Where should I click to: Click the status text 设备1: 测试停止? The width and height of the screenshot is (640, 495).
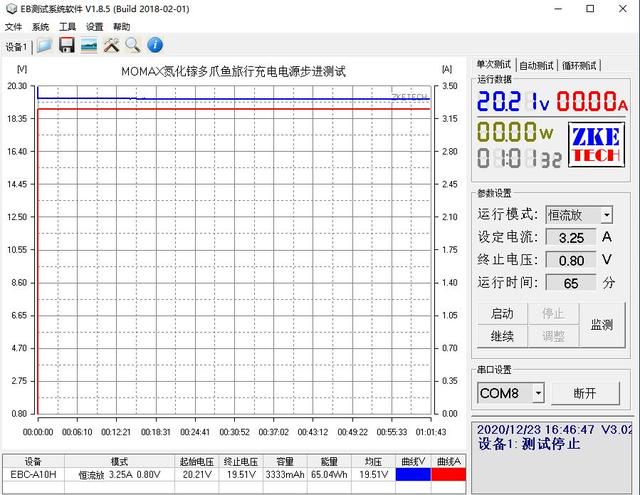529,444
